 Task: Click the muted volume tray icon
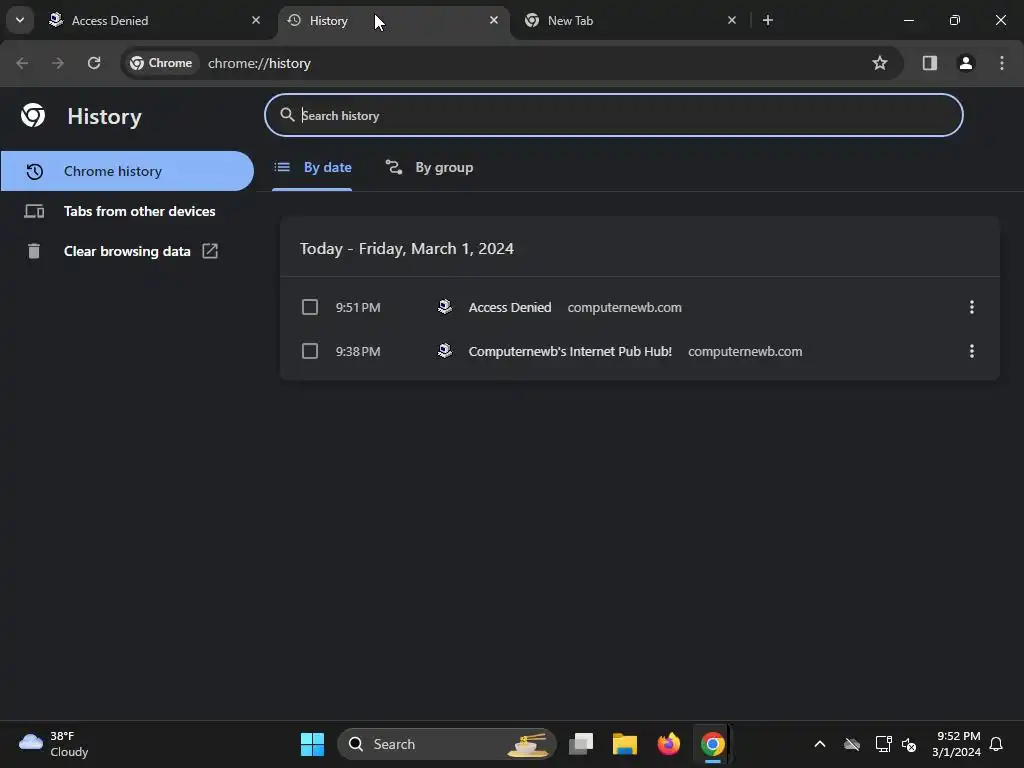[x=908, y=744]
